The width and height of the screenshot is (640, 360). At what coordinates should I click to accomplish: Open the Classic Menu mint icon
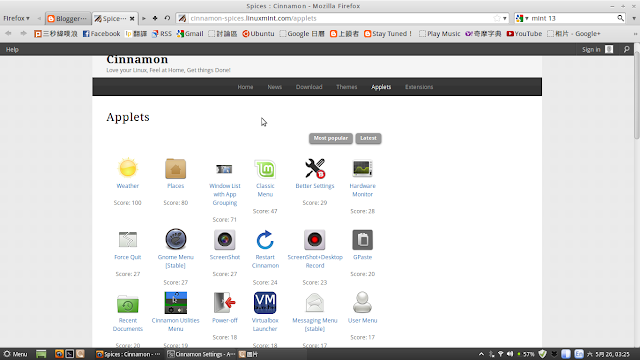point(265,169)
